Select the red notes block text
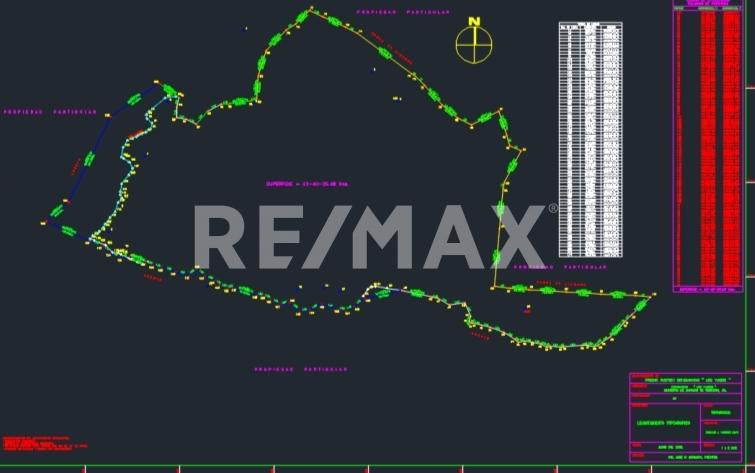Viewport: 755px width, 473px height. (x=44, y=444)
